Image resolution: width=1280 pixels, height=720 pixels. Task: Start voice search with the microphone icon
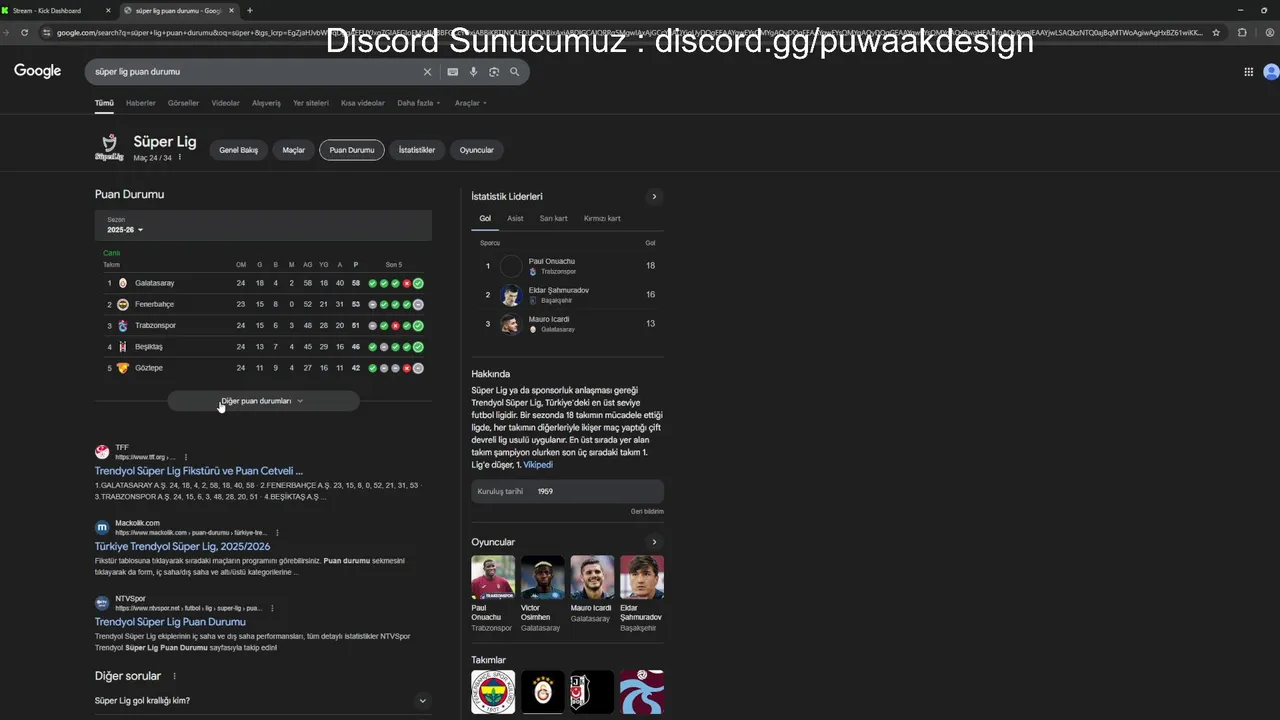474,72
